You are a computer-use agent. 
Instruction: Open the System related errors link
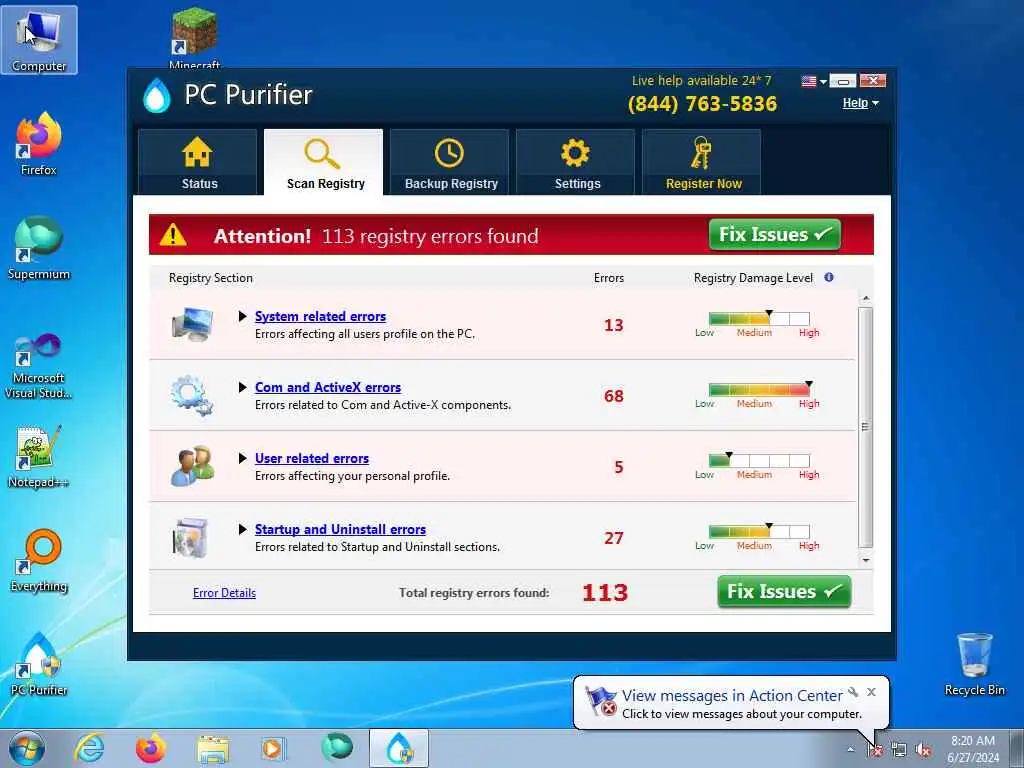(x=320, y=316)
